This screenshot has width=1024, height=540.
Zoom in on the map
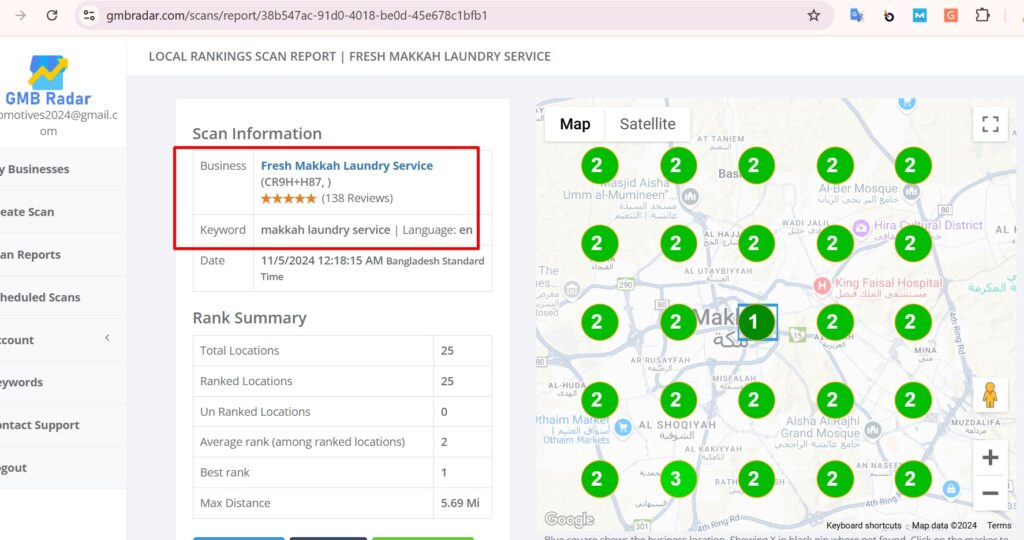pyautogui.click(x=990, y=457)
